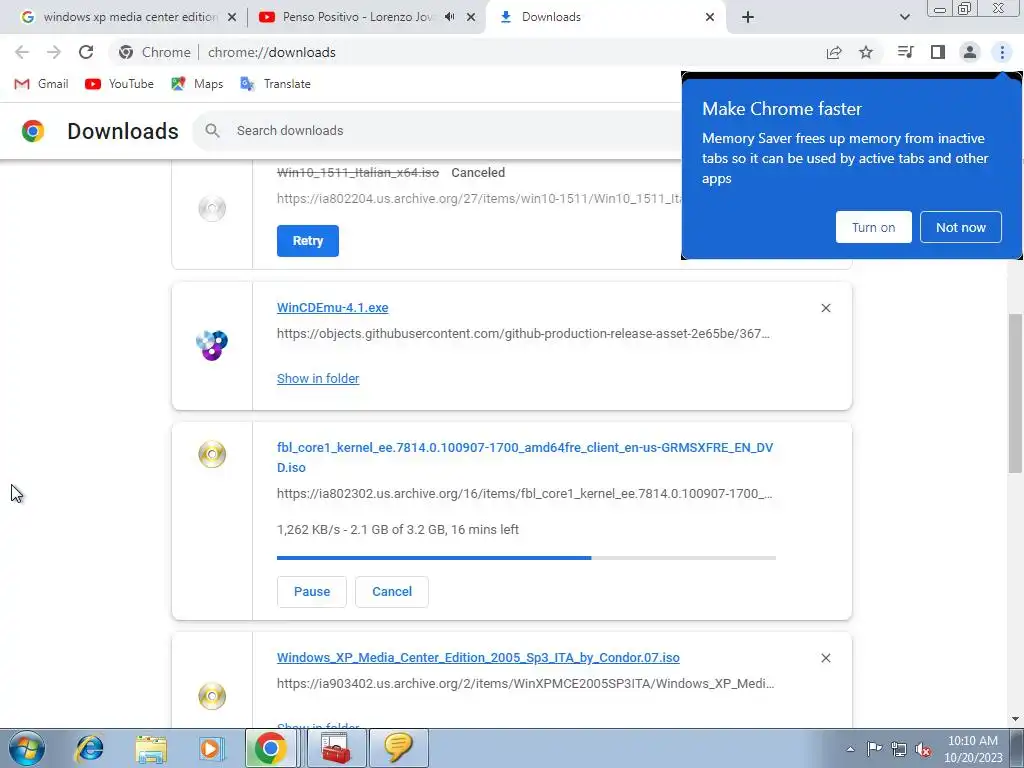Image resolution: width=1024 pixels, height=768 pixels.
Task: Open network tray icon
Action: coord(899,749)
